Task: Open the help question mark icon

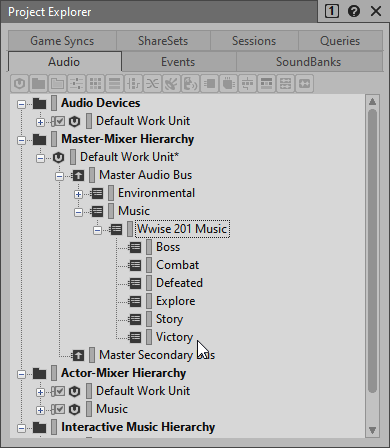Action: pyautogui.click(x=354, y=12)
